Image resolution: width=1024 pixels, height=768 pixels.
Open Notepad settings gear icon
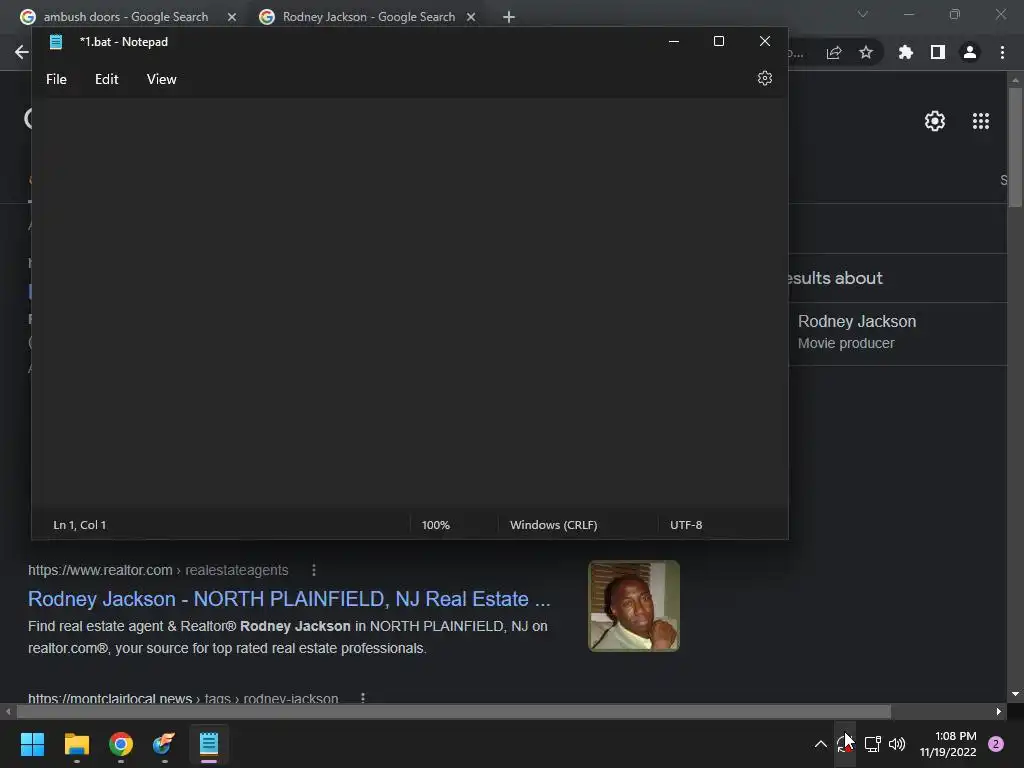(765, 78)
